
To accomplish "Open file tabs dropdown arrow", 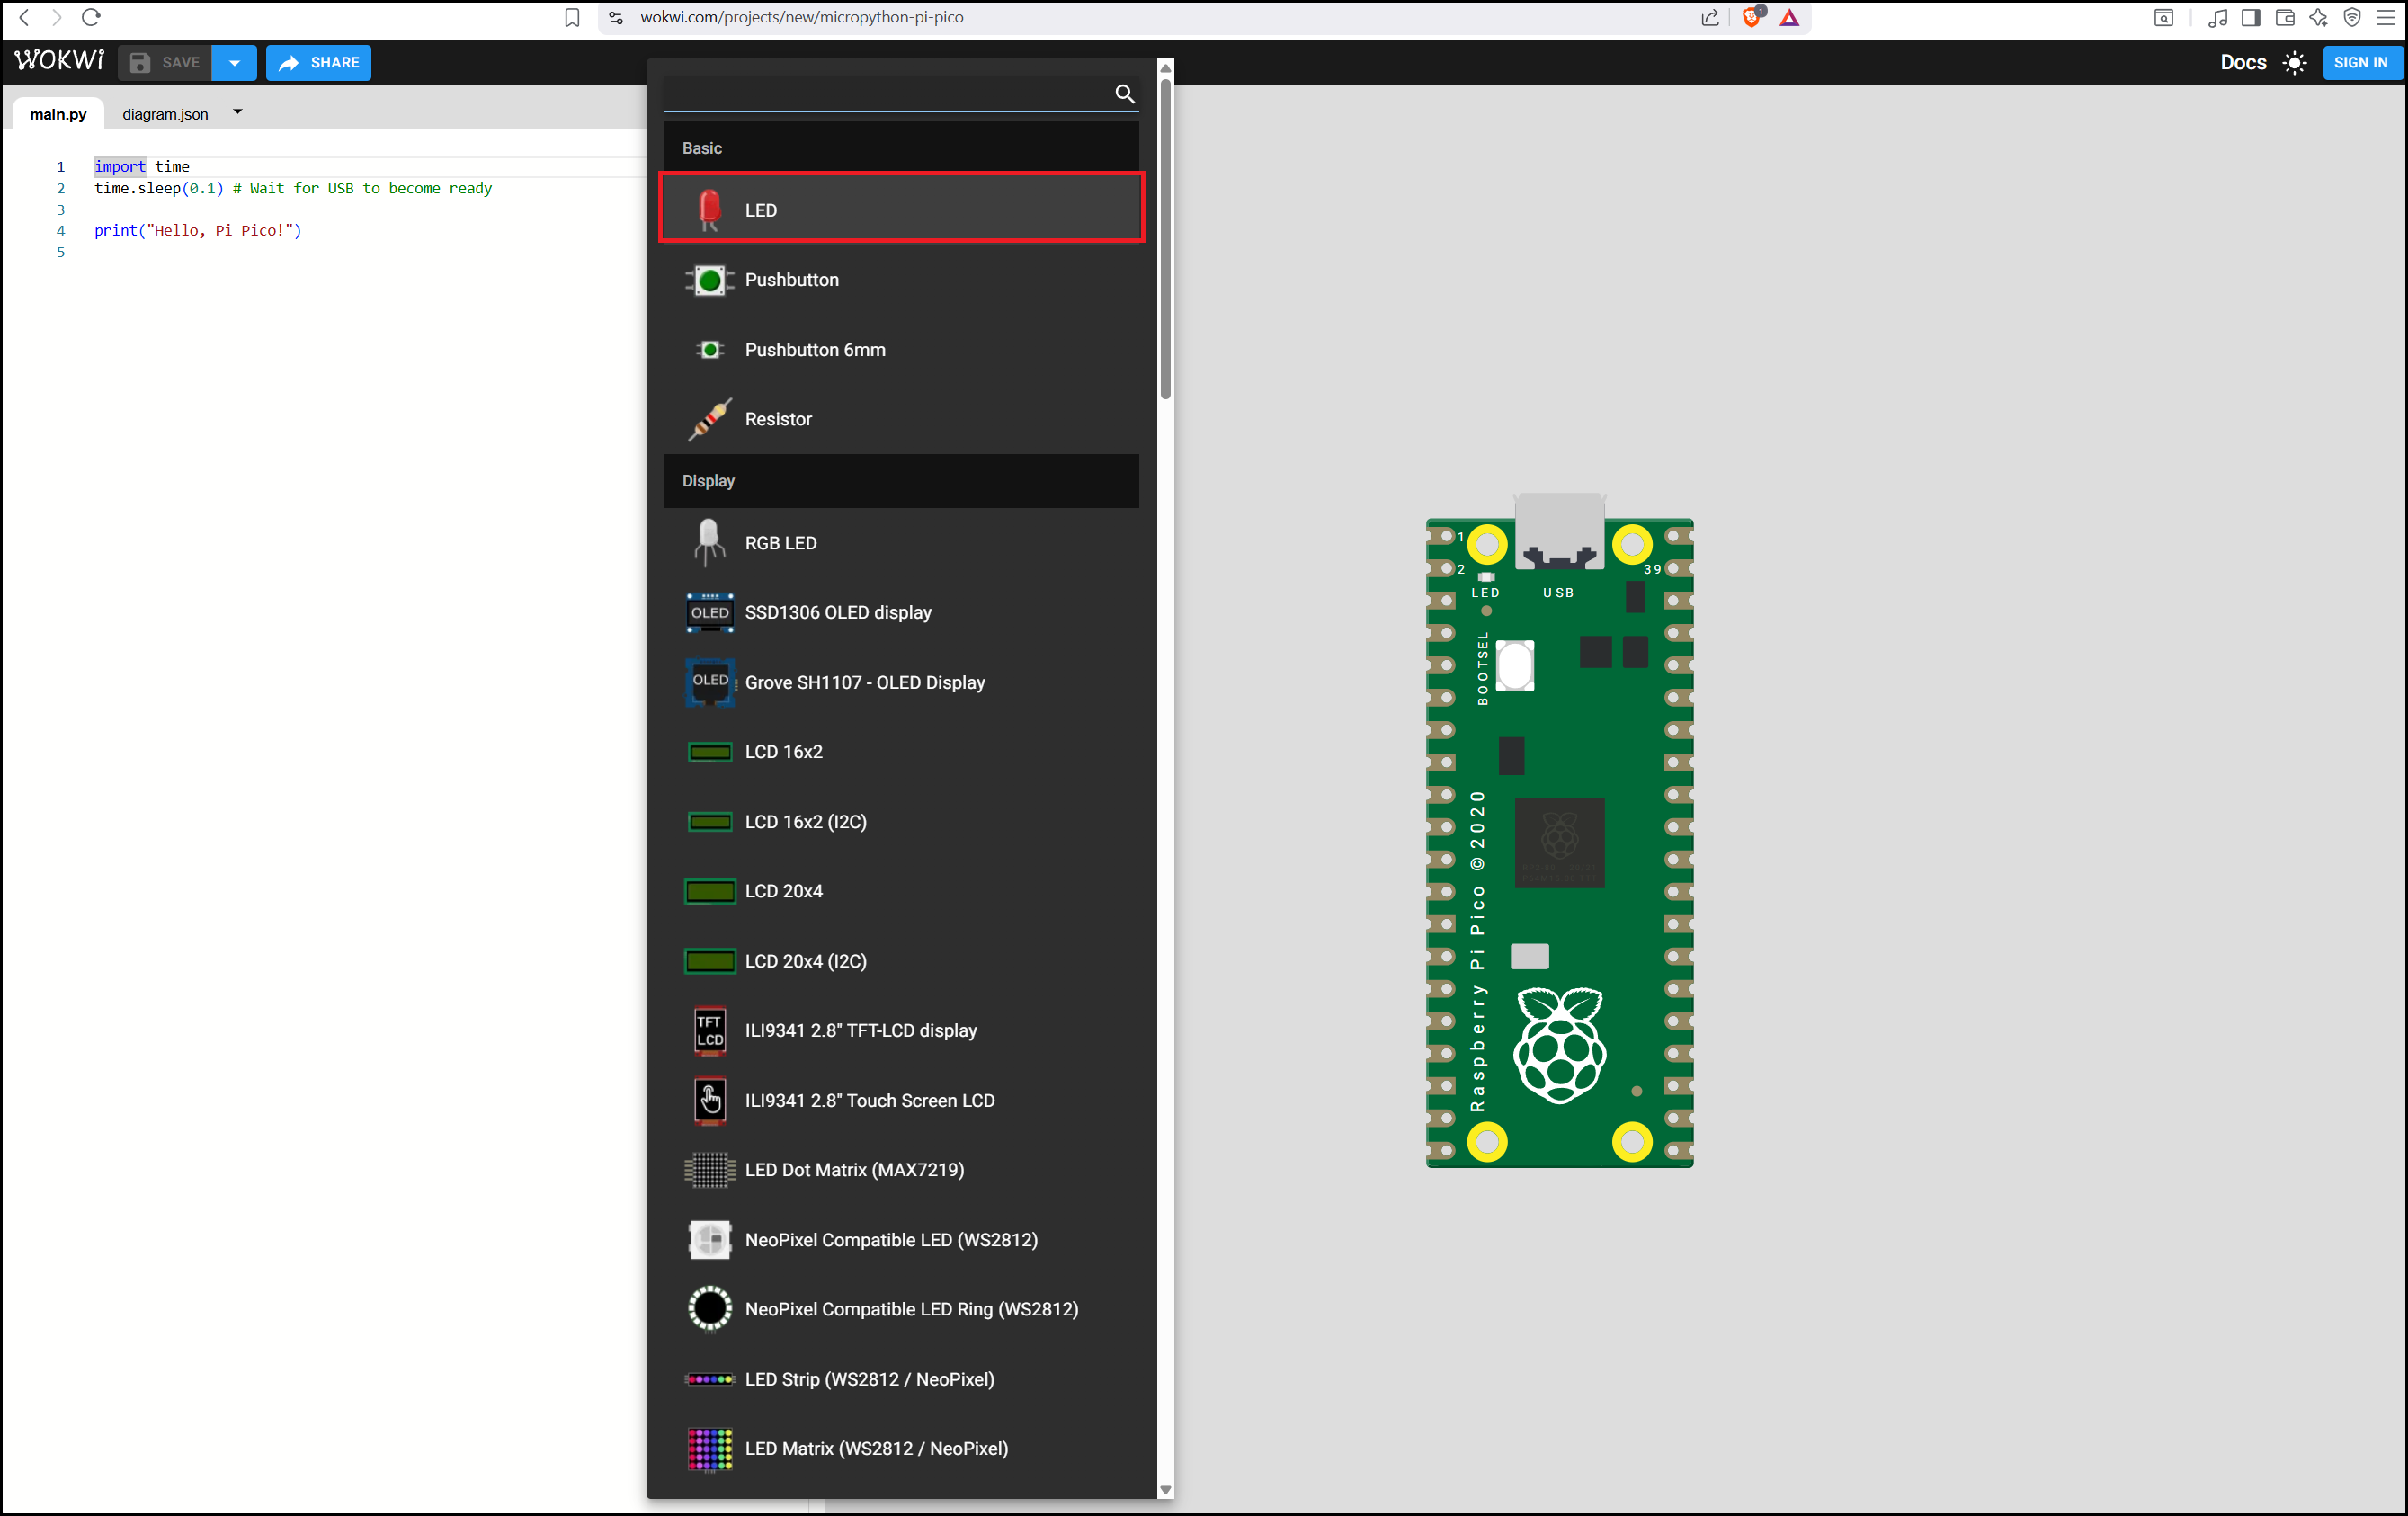I will pyautogui.click(x=237, y=112).
